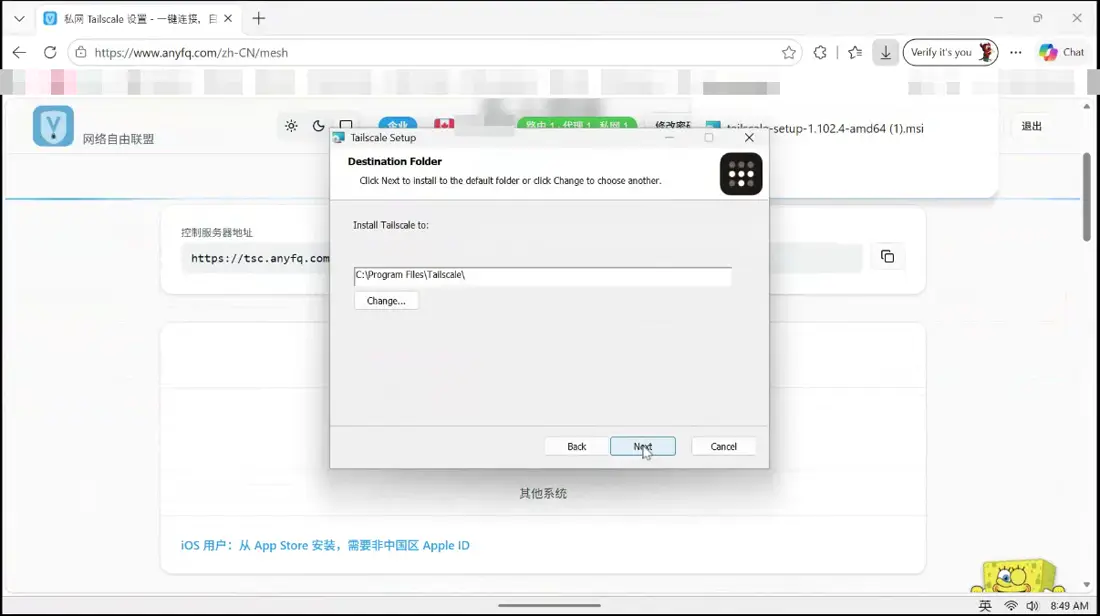Cancel the Tailscale Setup installer
This screenshot has height=616, width=1100.
[723, 446]
